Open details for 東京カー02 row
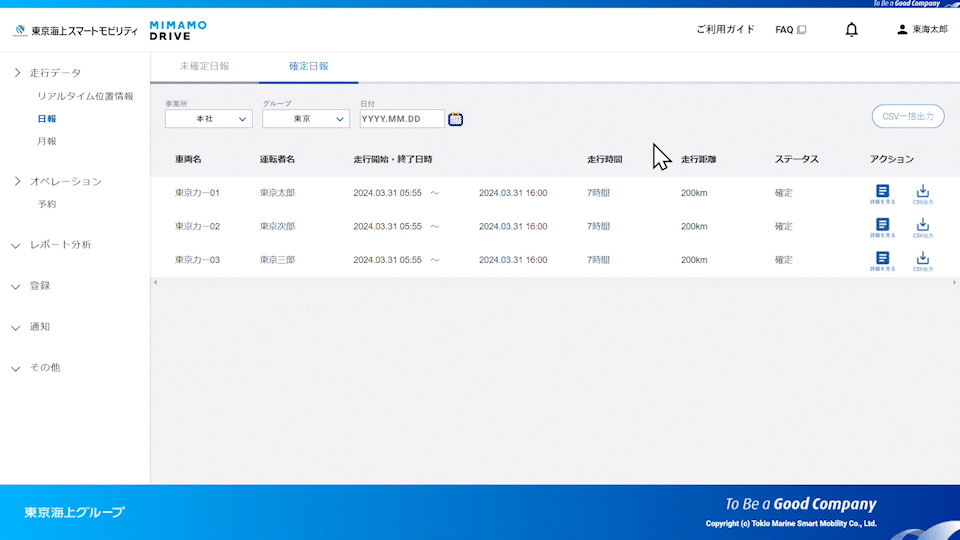Screen dimensions: 960x540 [882, 228]
